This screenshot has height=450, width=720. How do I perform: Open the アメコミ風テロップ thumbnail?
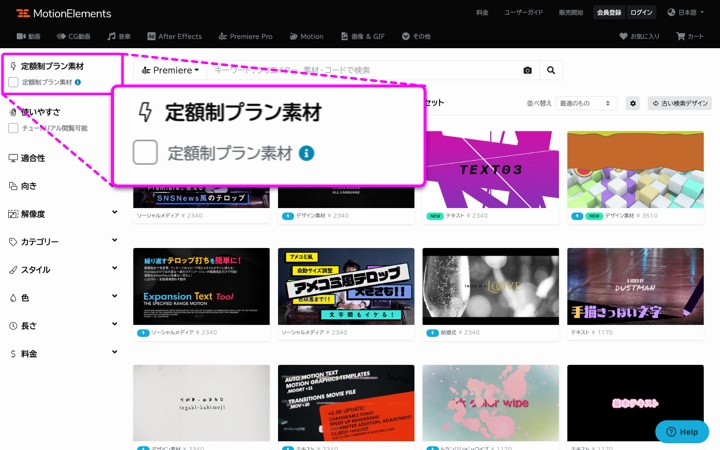tap(346, 287)
